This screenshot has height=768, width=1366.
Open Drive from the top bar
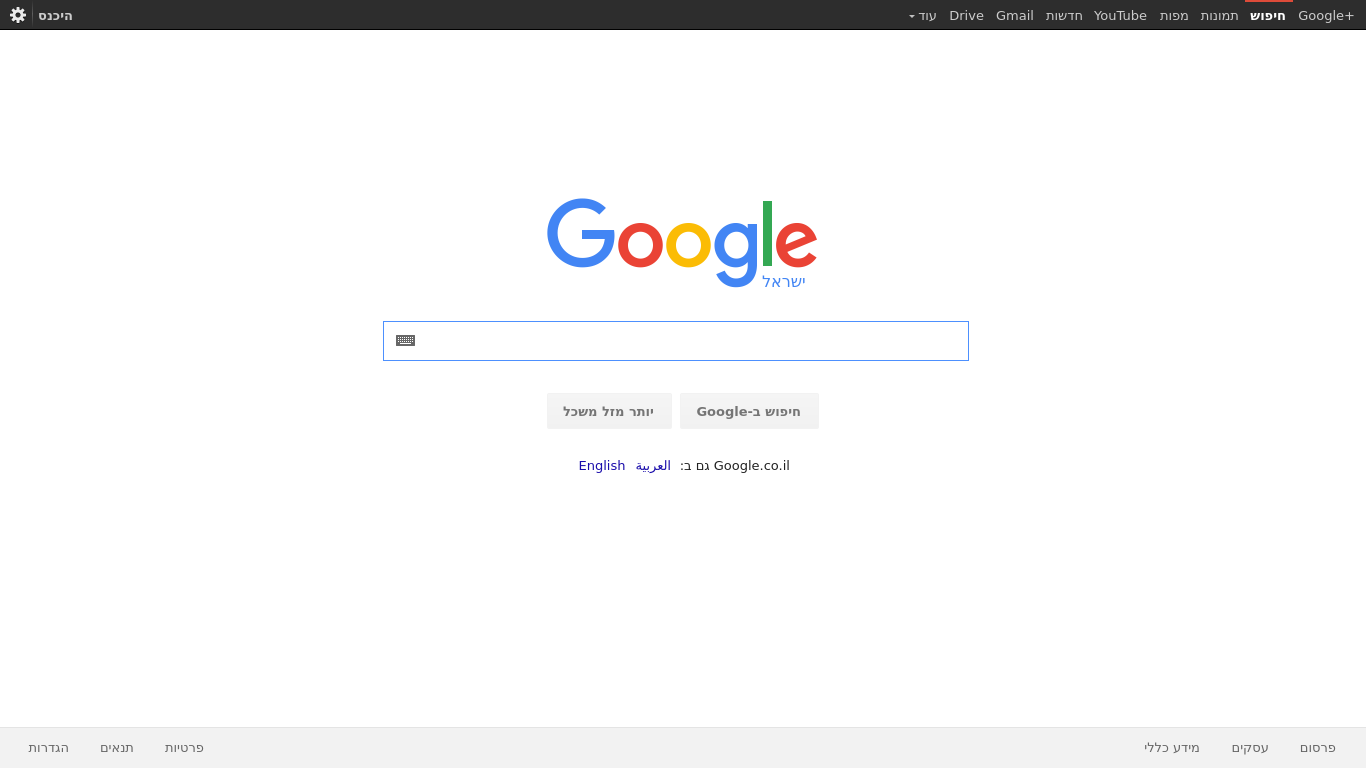point(966,16)
